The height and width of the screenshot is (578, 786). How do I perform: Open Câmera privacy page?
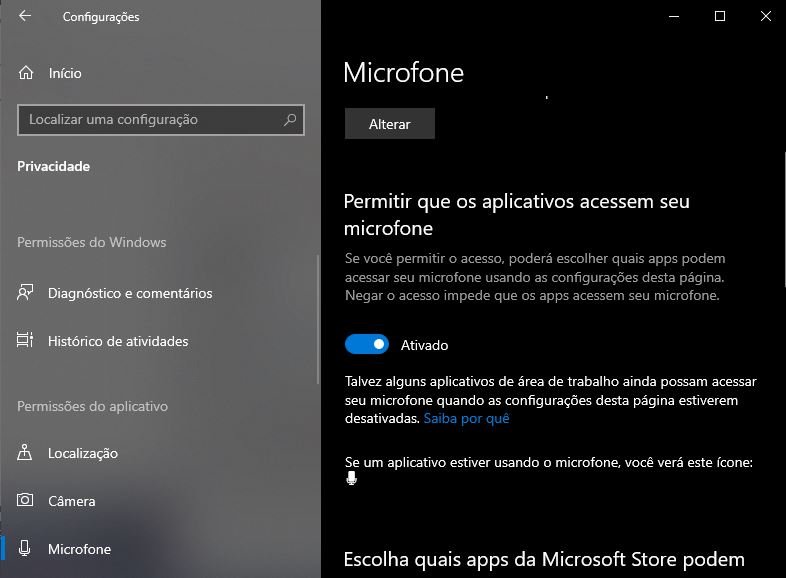tap(158, 501)
